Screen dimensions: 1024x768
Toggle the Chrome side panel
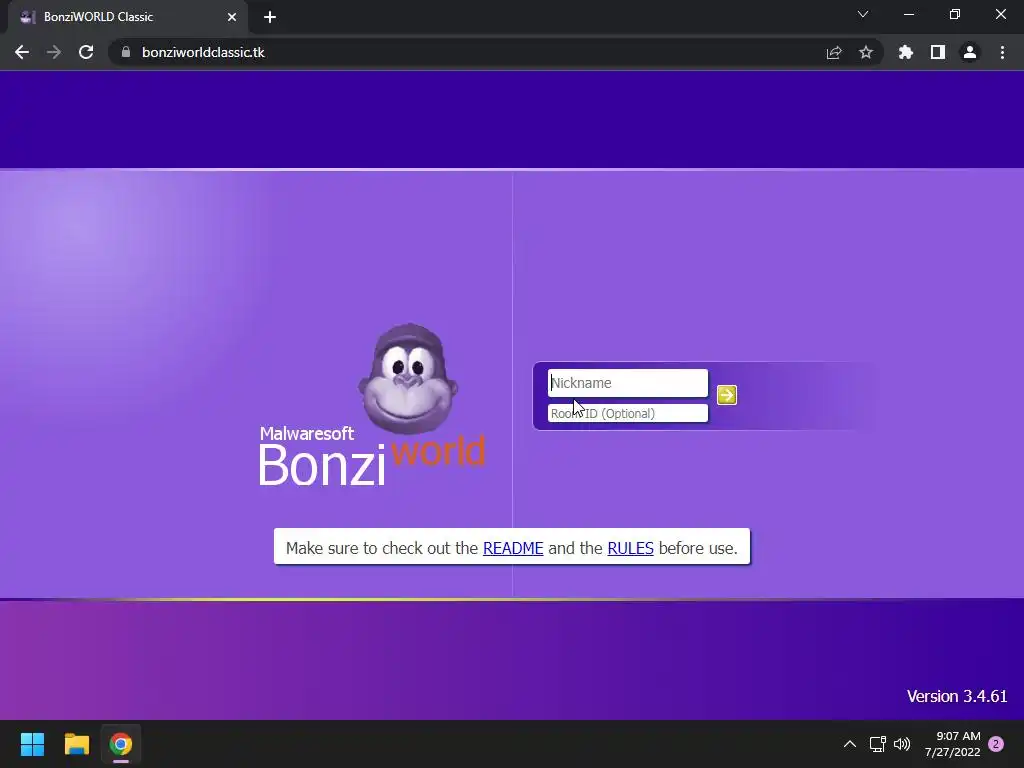click(938, 52)
